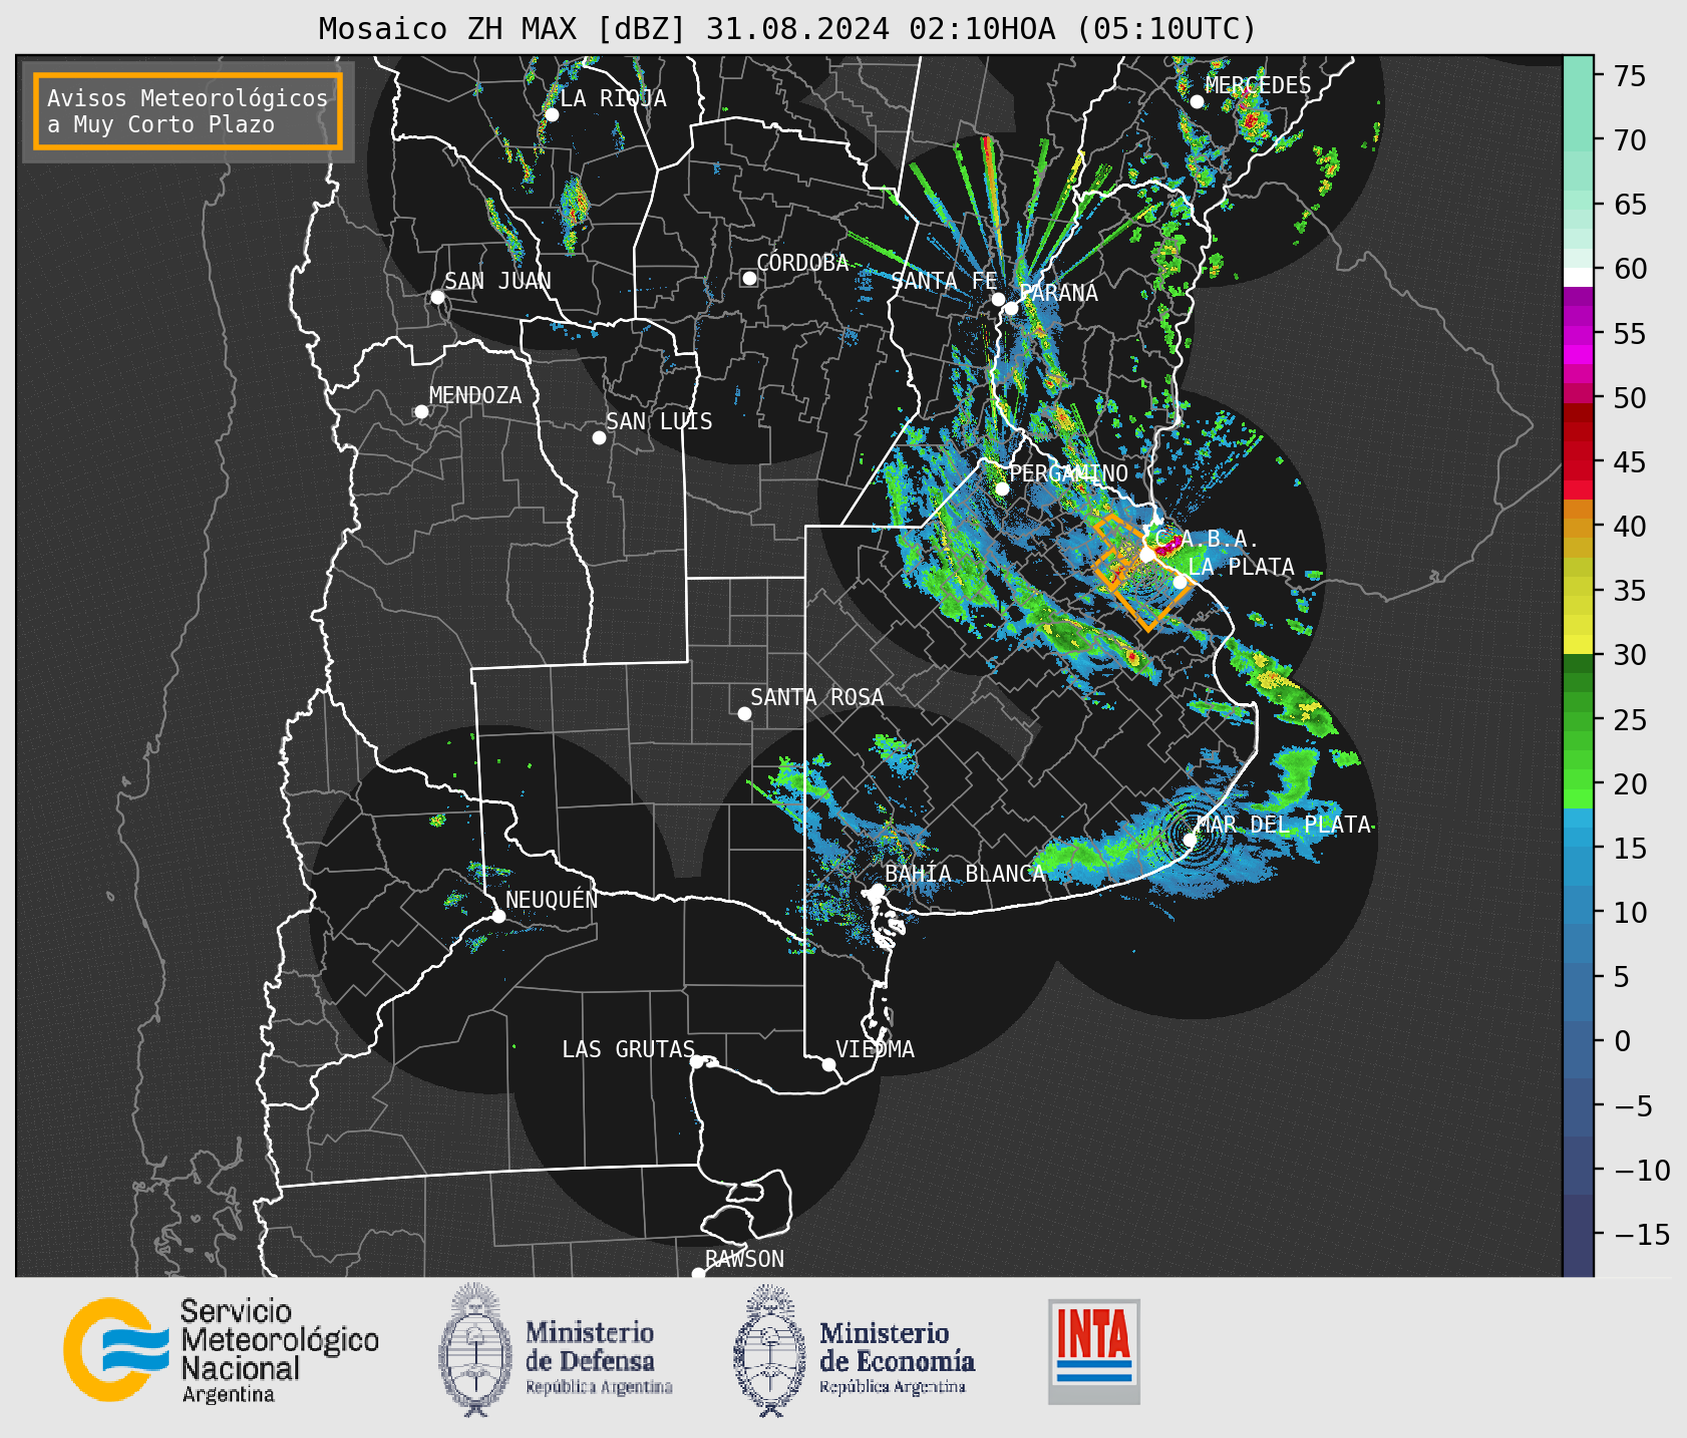Click the NEUQUÉN label

[552, 899]
